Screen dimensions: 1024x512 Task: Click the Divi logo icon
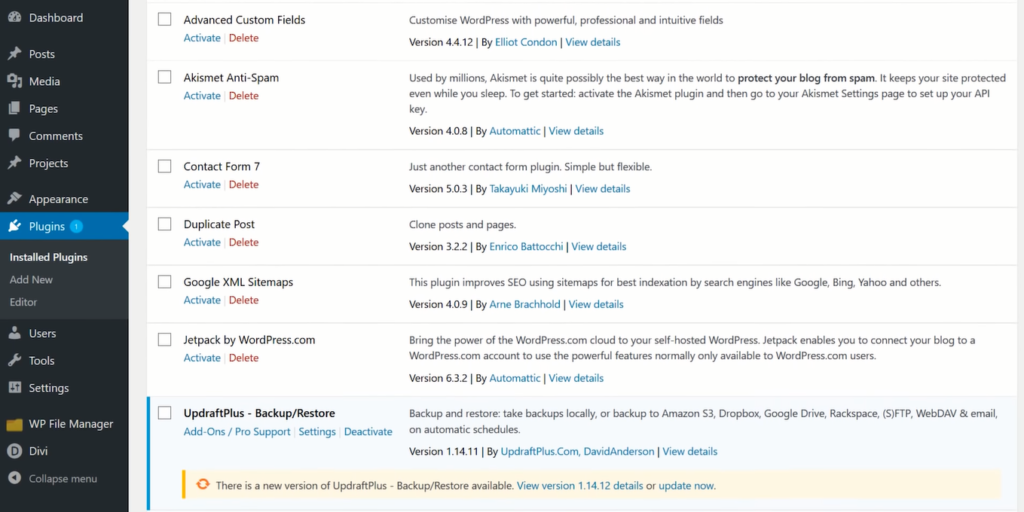tap(14, 451)
